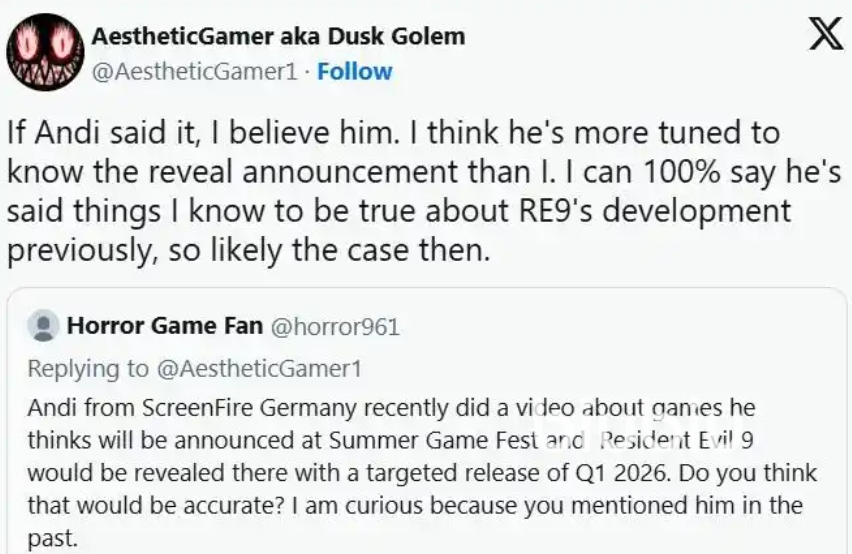Open AestheticGamer's profile avatar picture
Viewport: 852px width, 554px height.
coord(42,54)
